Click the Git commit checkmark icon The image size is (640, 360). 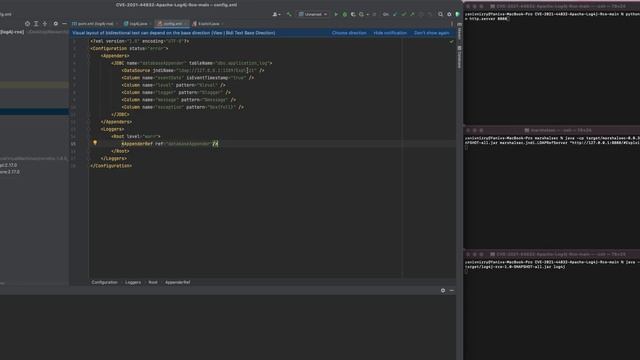coord(404,14)
